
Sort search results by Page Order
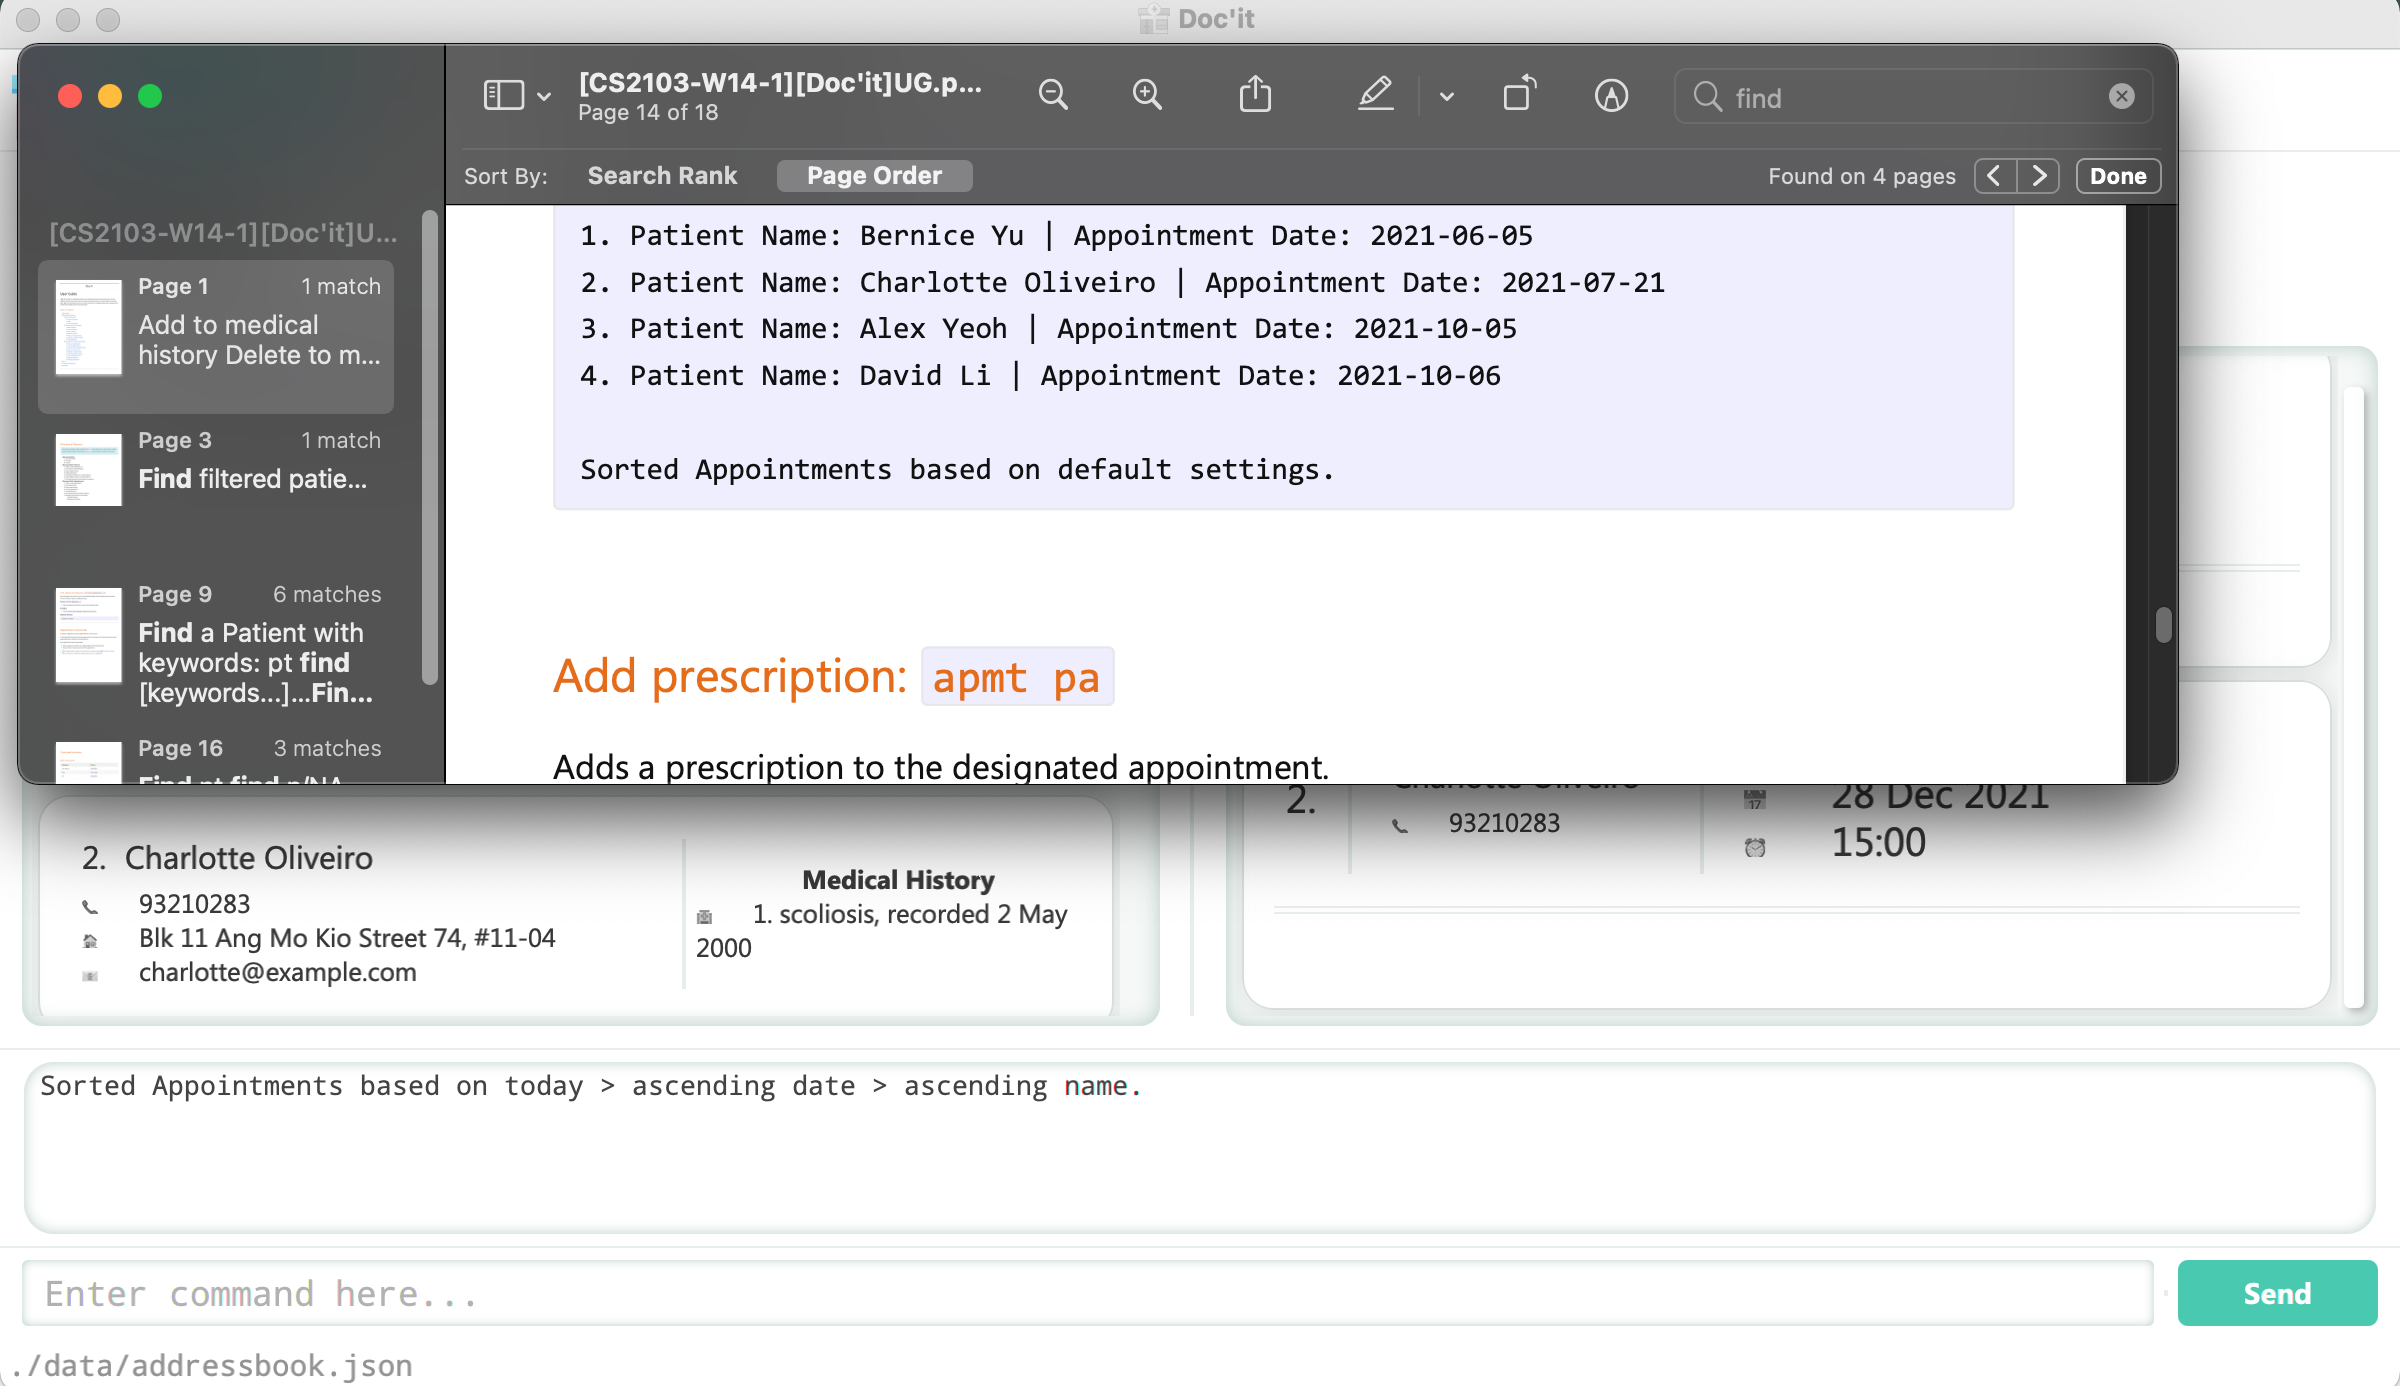tap(874, 176)
